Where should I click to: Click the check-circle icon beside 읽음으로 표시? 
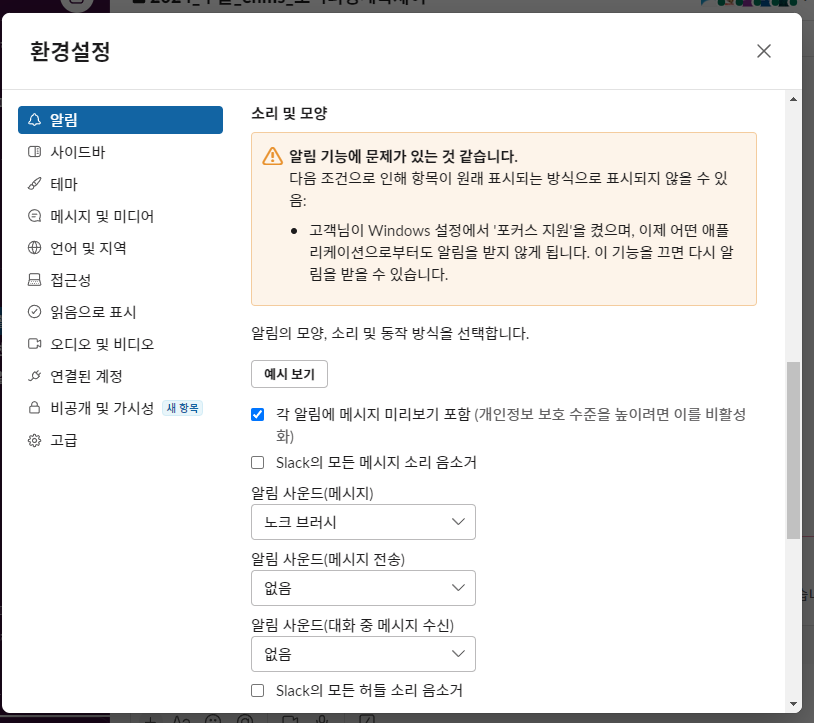[34, 312]
